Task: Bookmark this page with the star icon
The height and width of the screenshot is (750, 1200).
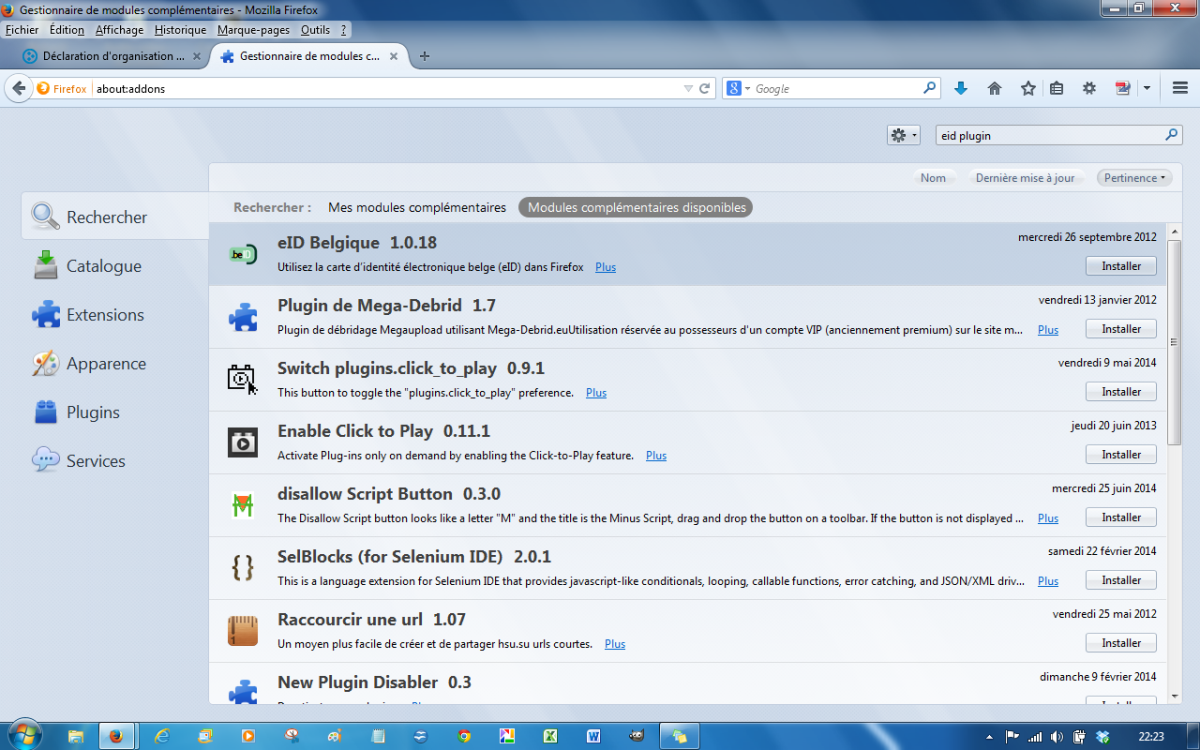Action: click(1028, 88)
